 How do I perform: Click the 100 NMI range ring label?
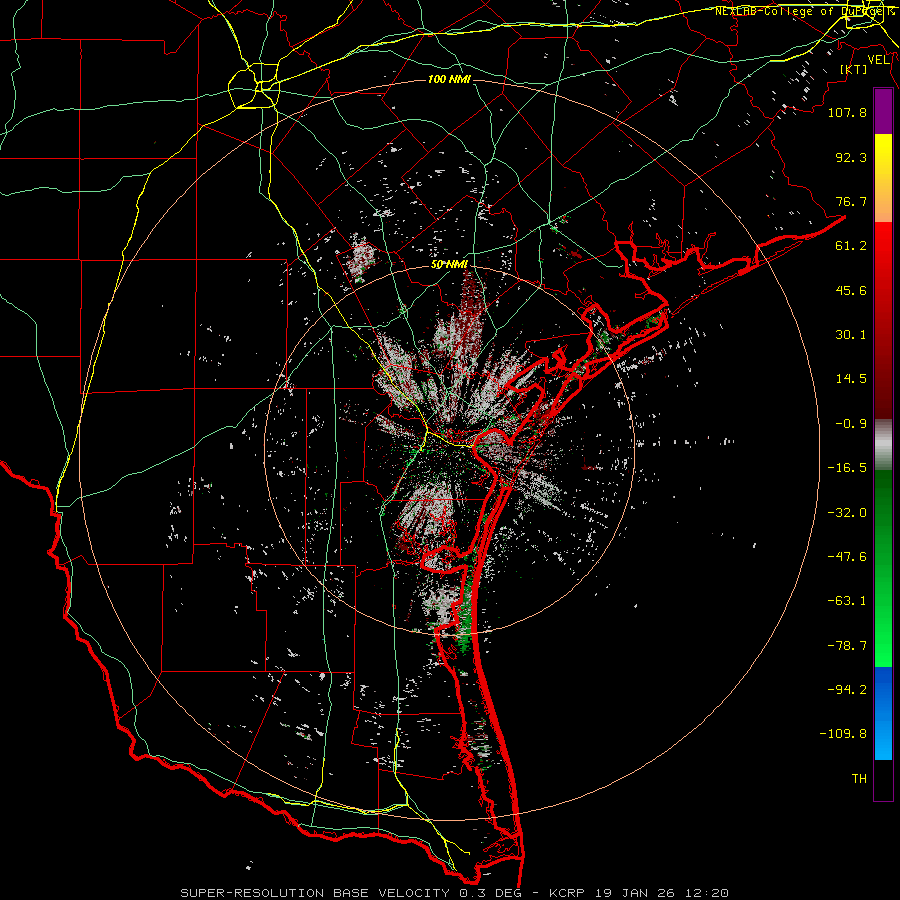point(449,79)
